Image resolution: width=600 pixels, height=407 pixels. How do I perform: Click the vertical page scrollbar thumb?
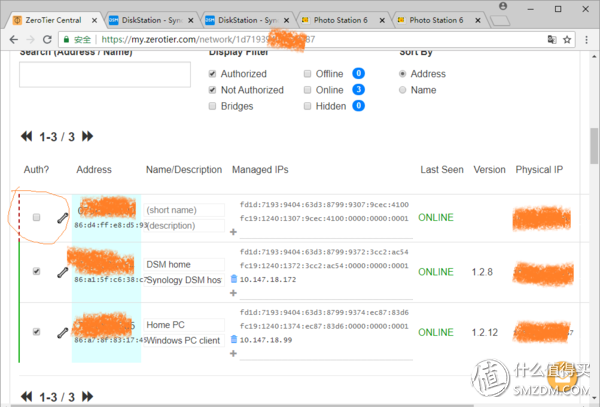594,146
